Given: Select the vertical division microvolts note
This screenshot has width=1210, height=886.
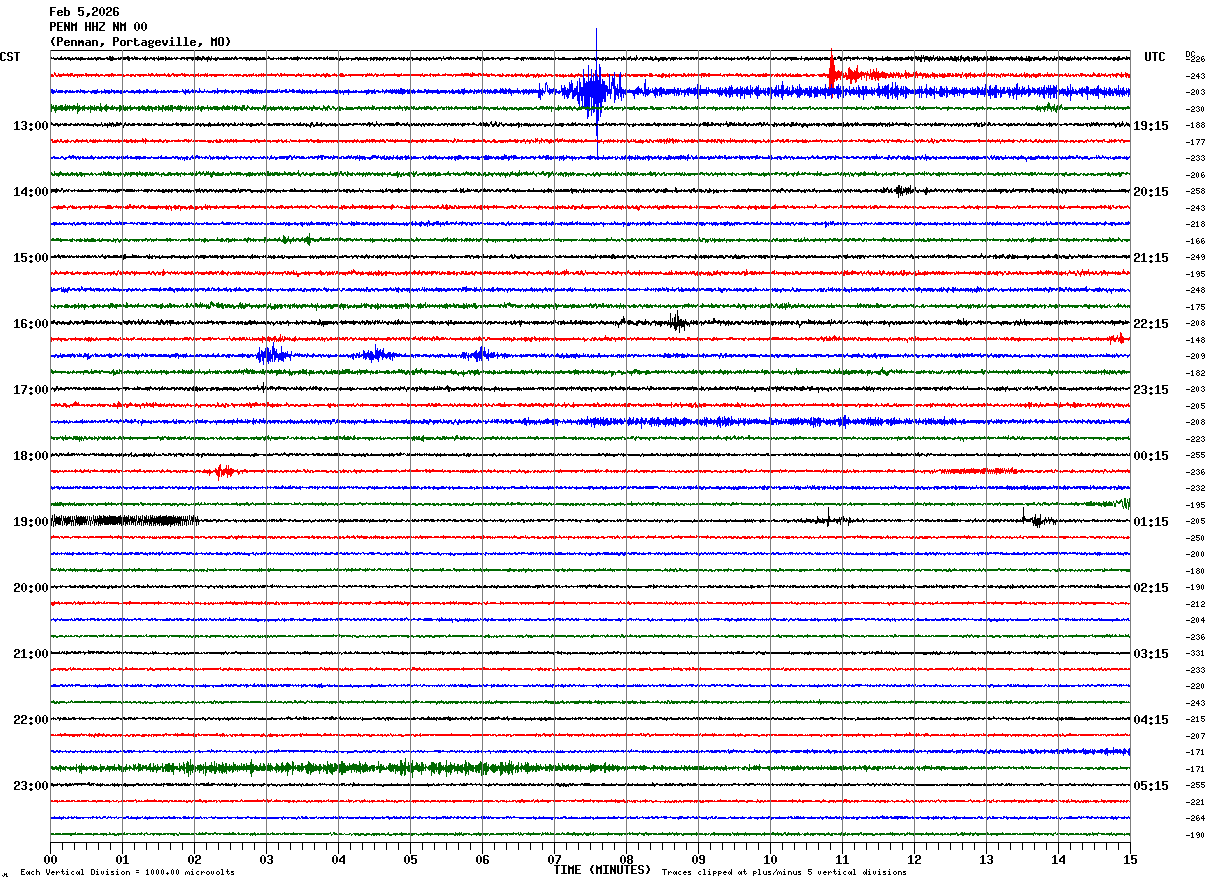Looking at the screenshot, I should (127, 873).
